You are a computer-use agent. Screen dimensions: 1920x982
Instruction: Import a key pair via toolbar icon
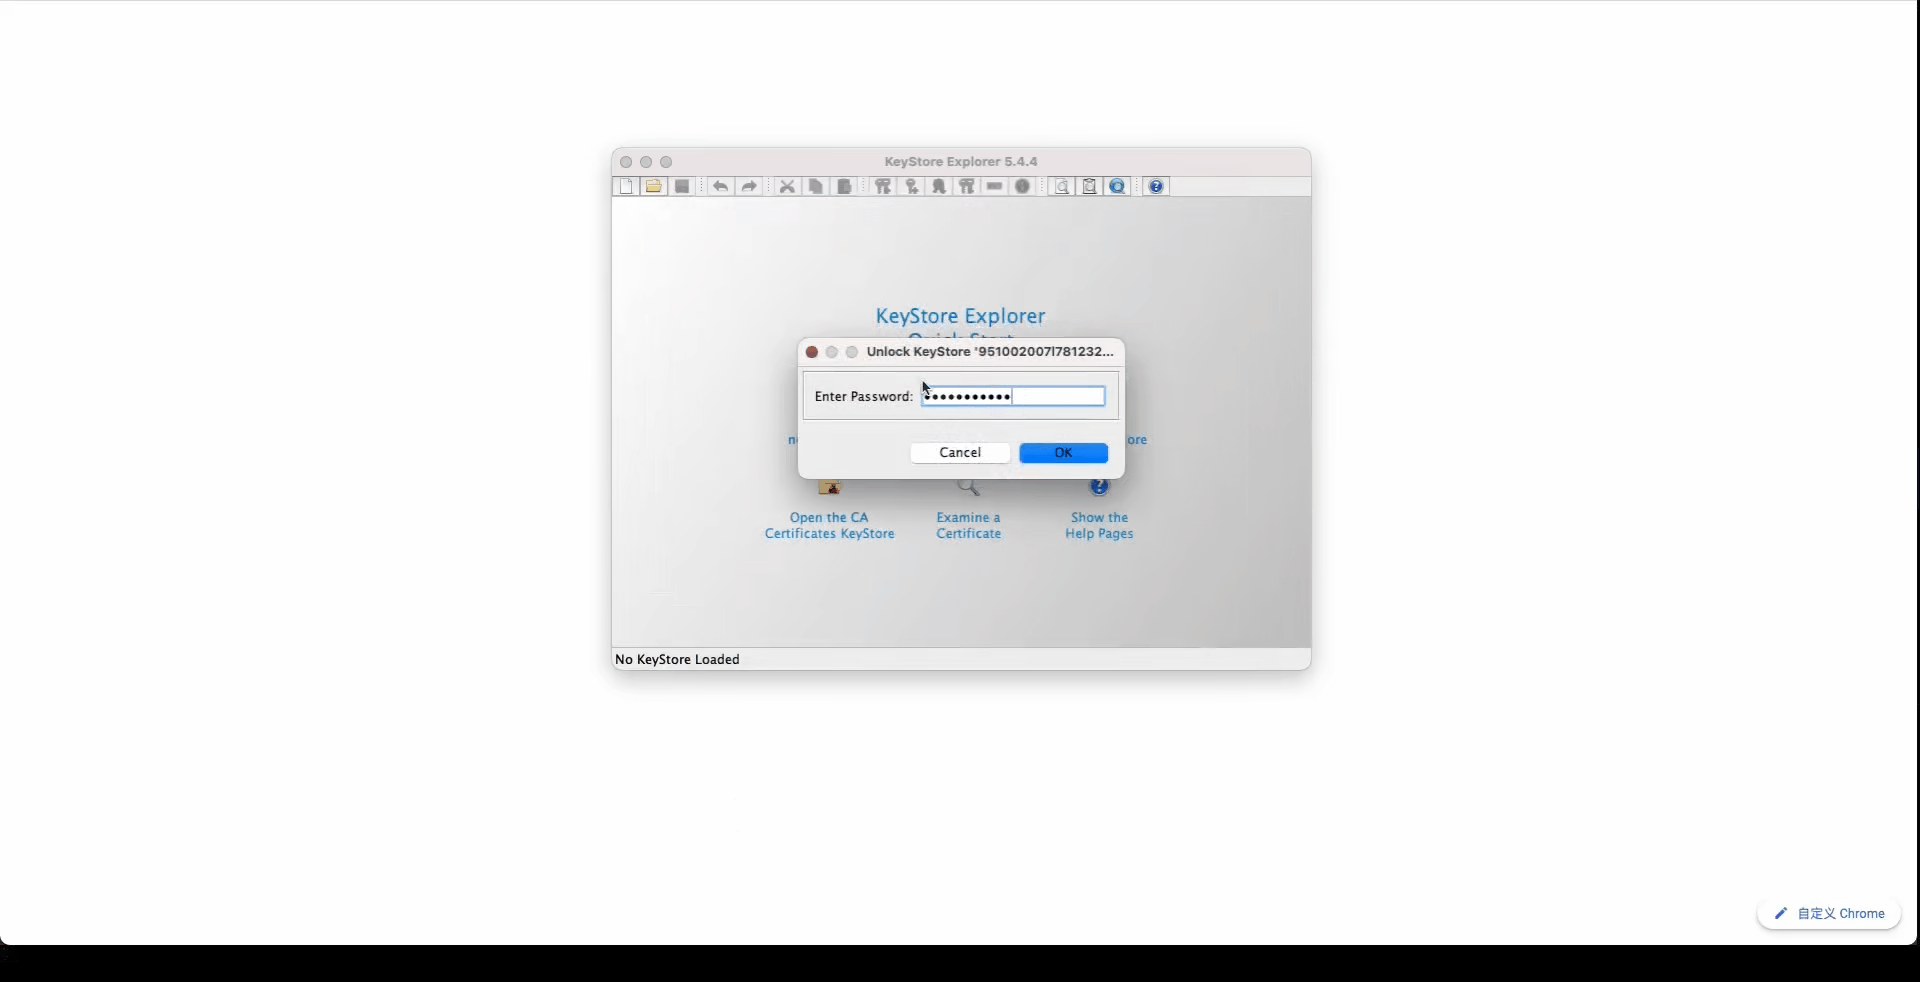967,187
